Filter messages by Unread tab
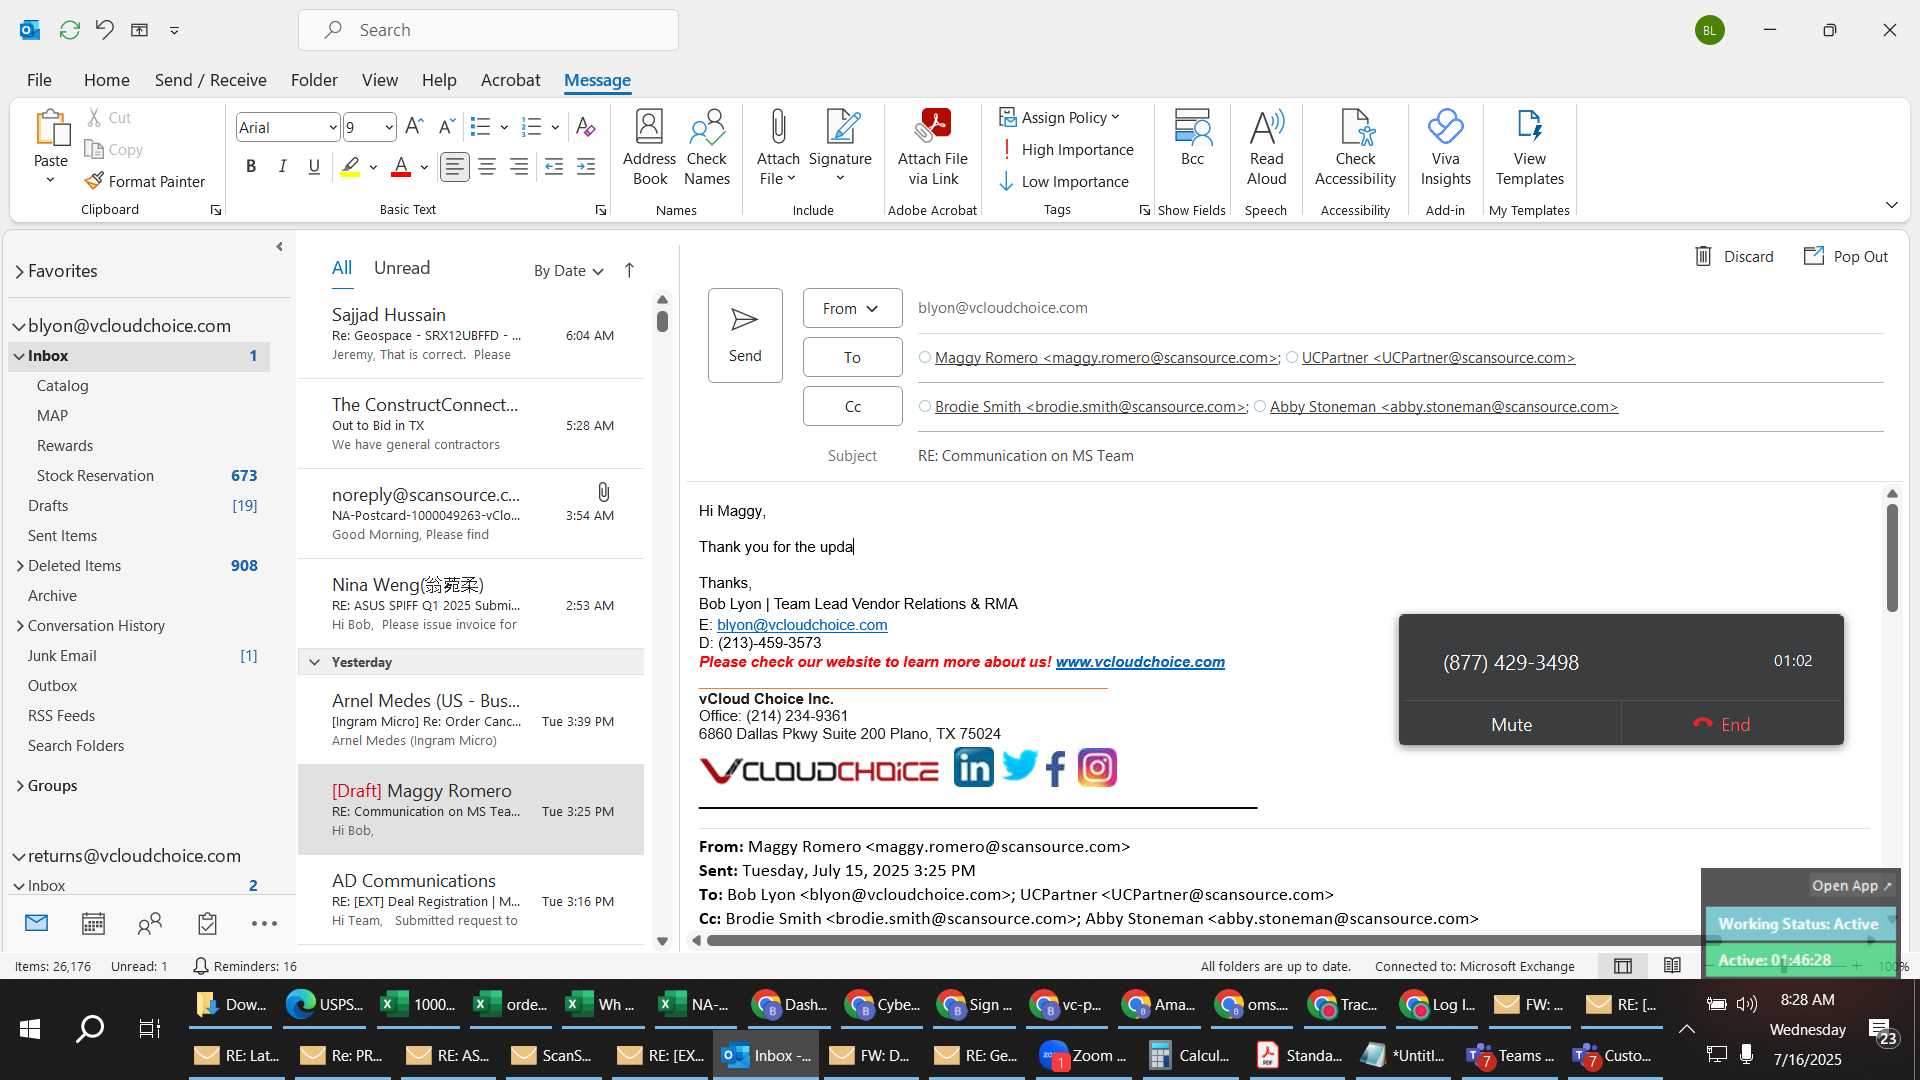Viewport: 1920px width, 1080px height. pyautogui.click(x=402, y=268)
